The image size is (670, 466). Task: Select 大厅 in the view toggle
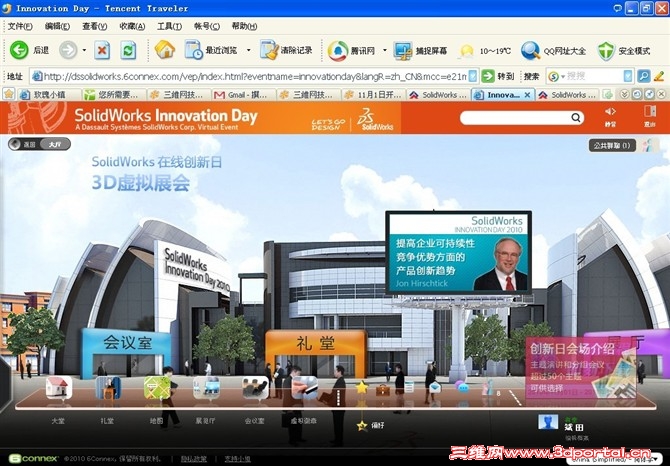[55, 144]
